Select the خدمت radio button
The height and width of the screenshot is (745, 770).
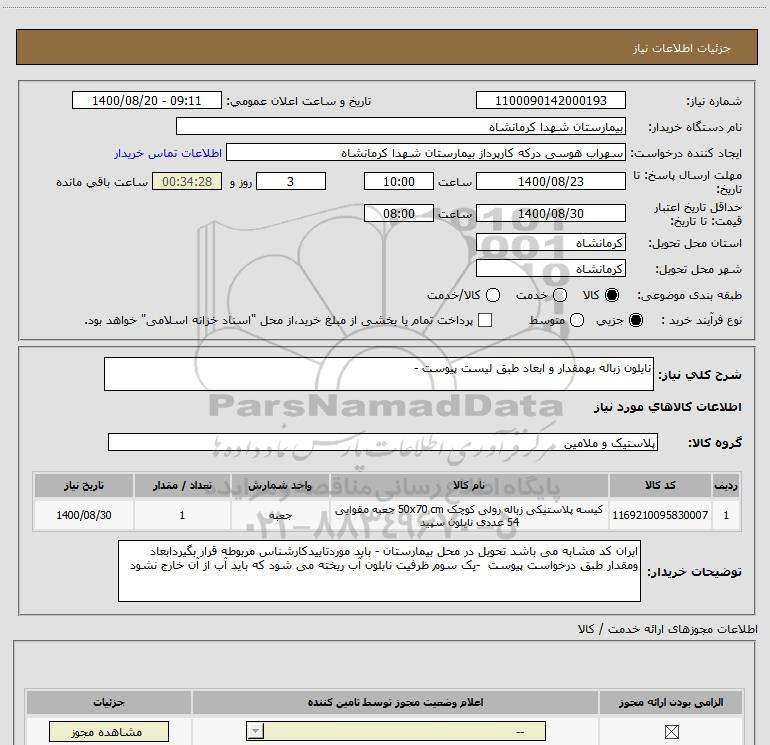tap(560, 295)
